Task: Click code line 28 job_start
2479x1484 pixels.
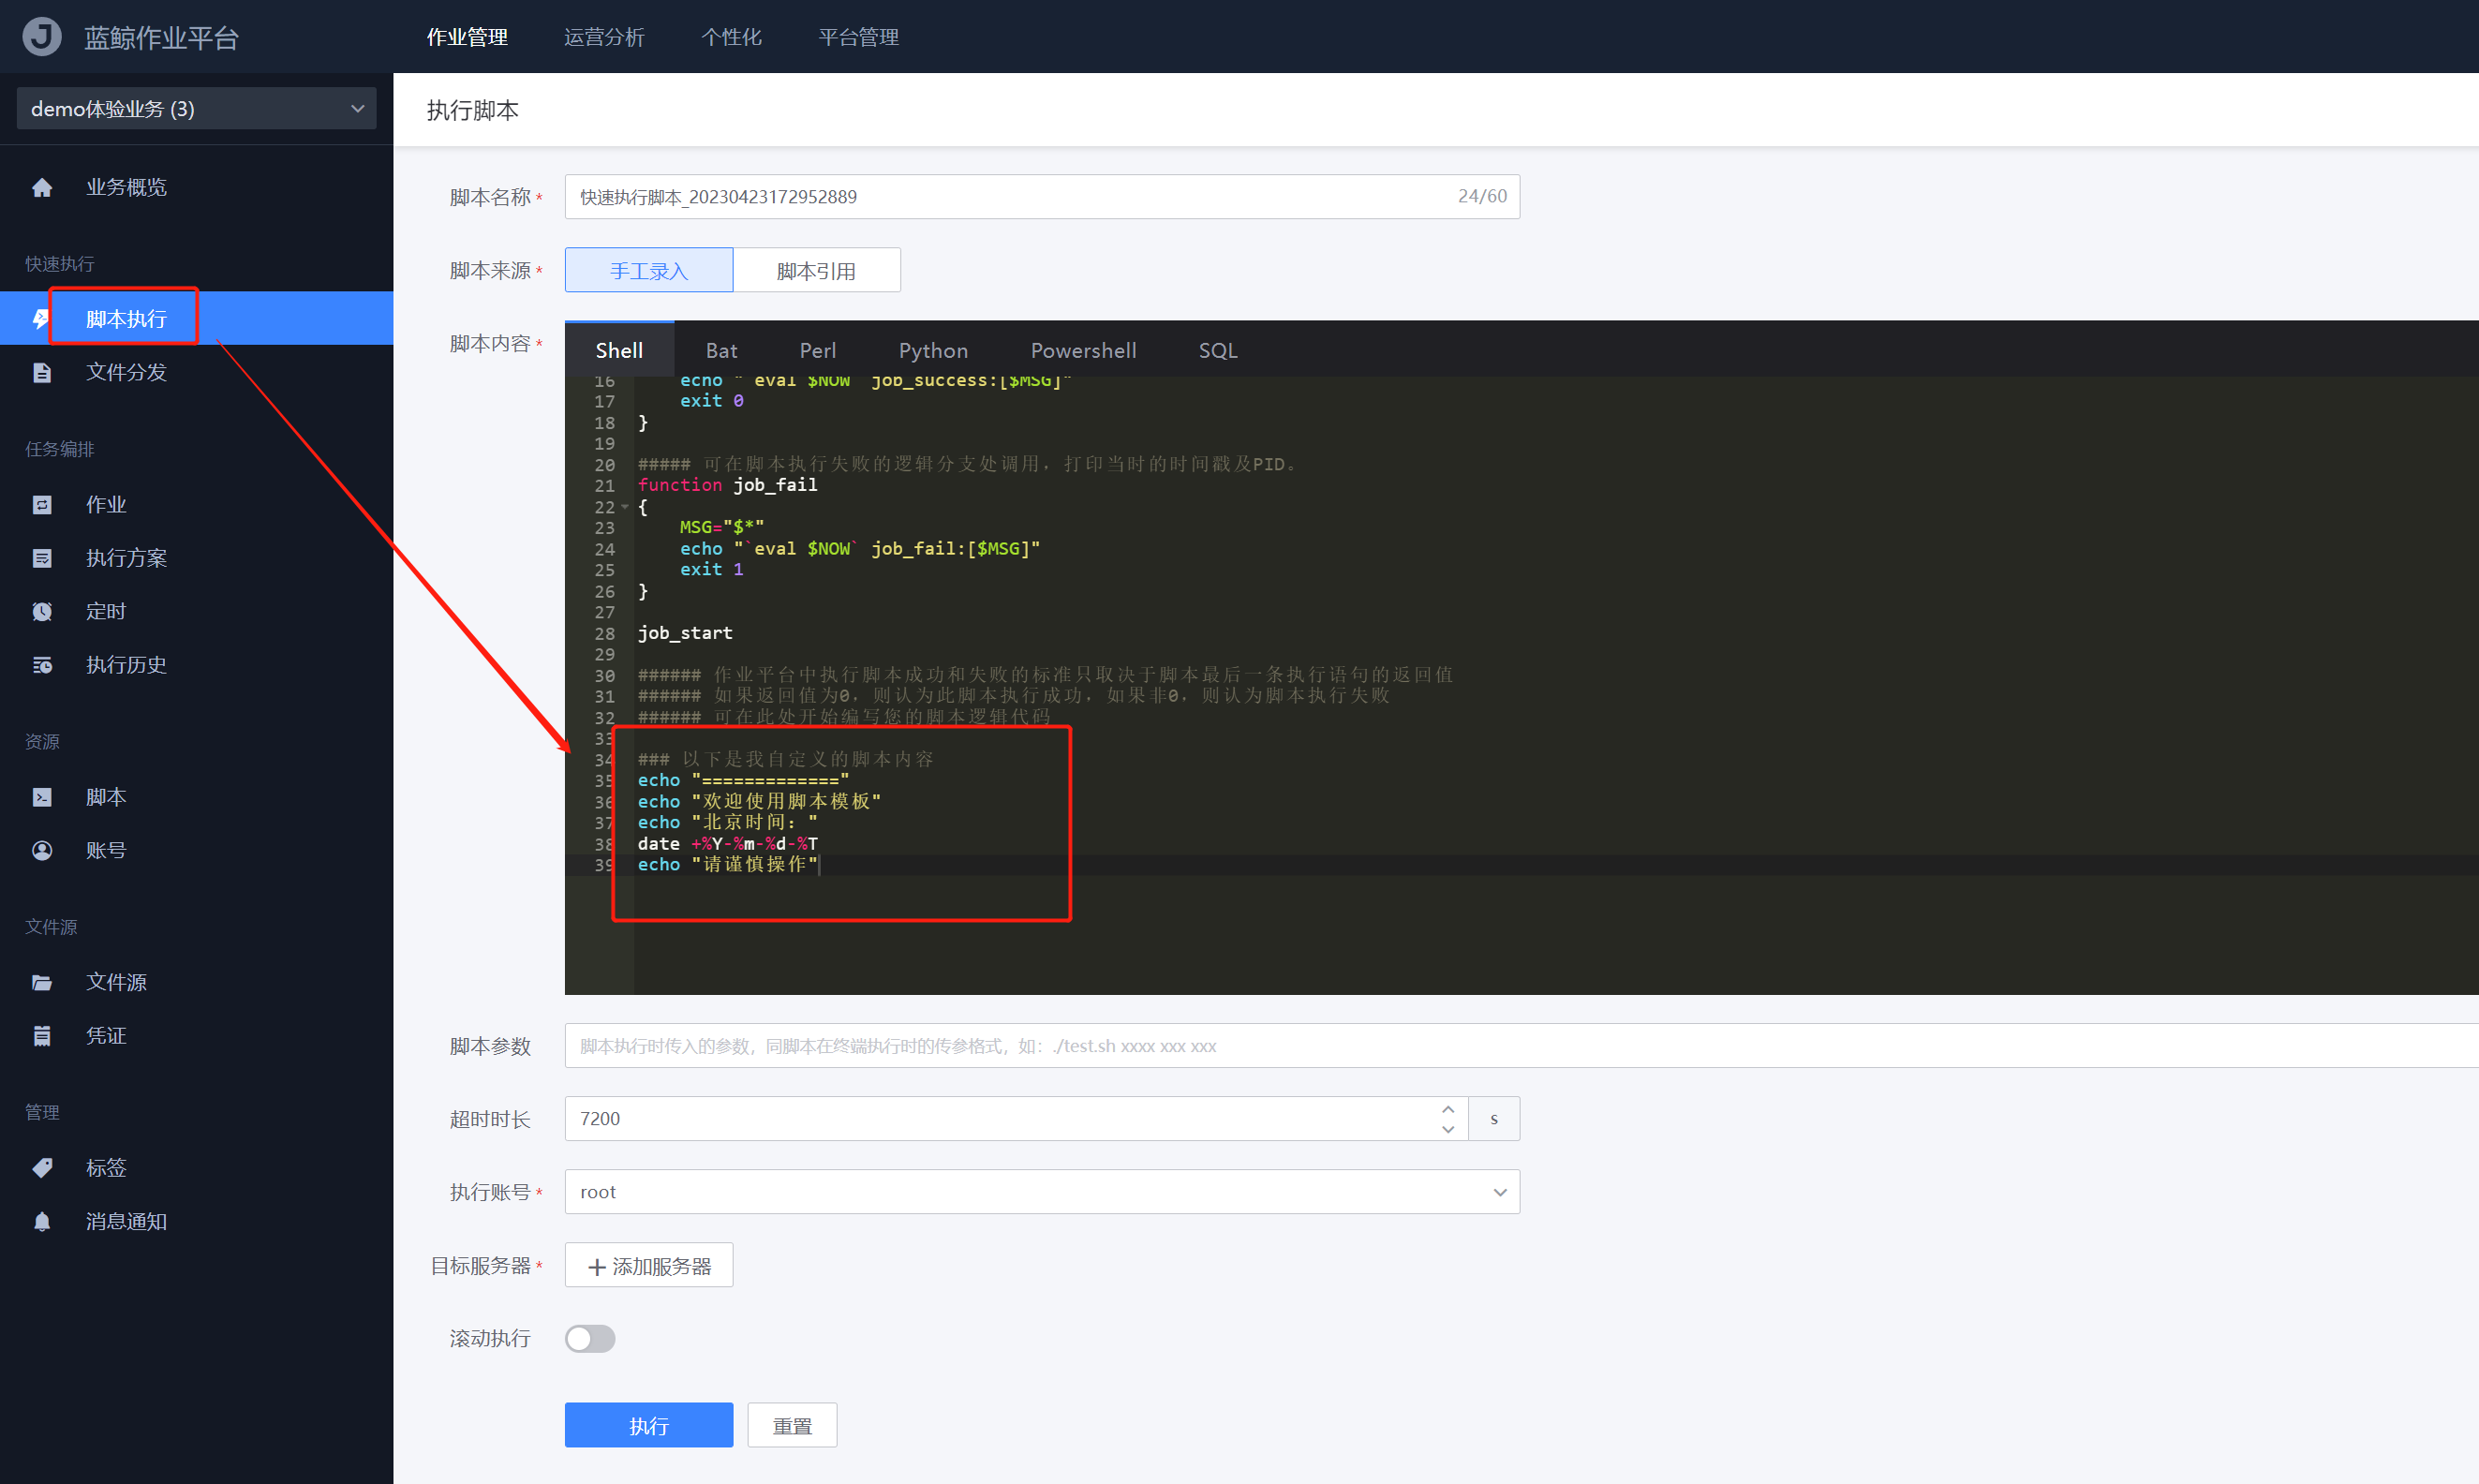Action: click(x=685, y=634)
